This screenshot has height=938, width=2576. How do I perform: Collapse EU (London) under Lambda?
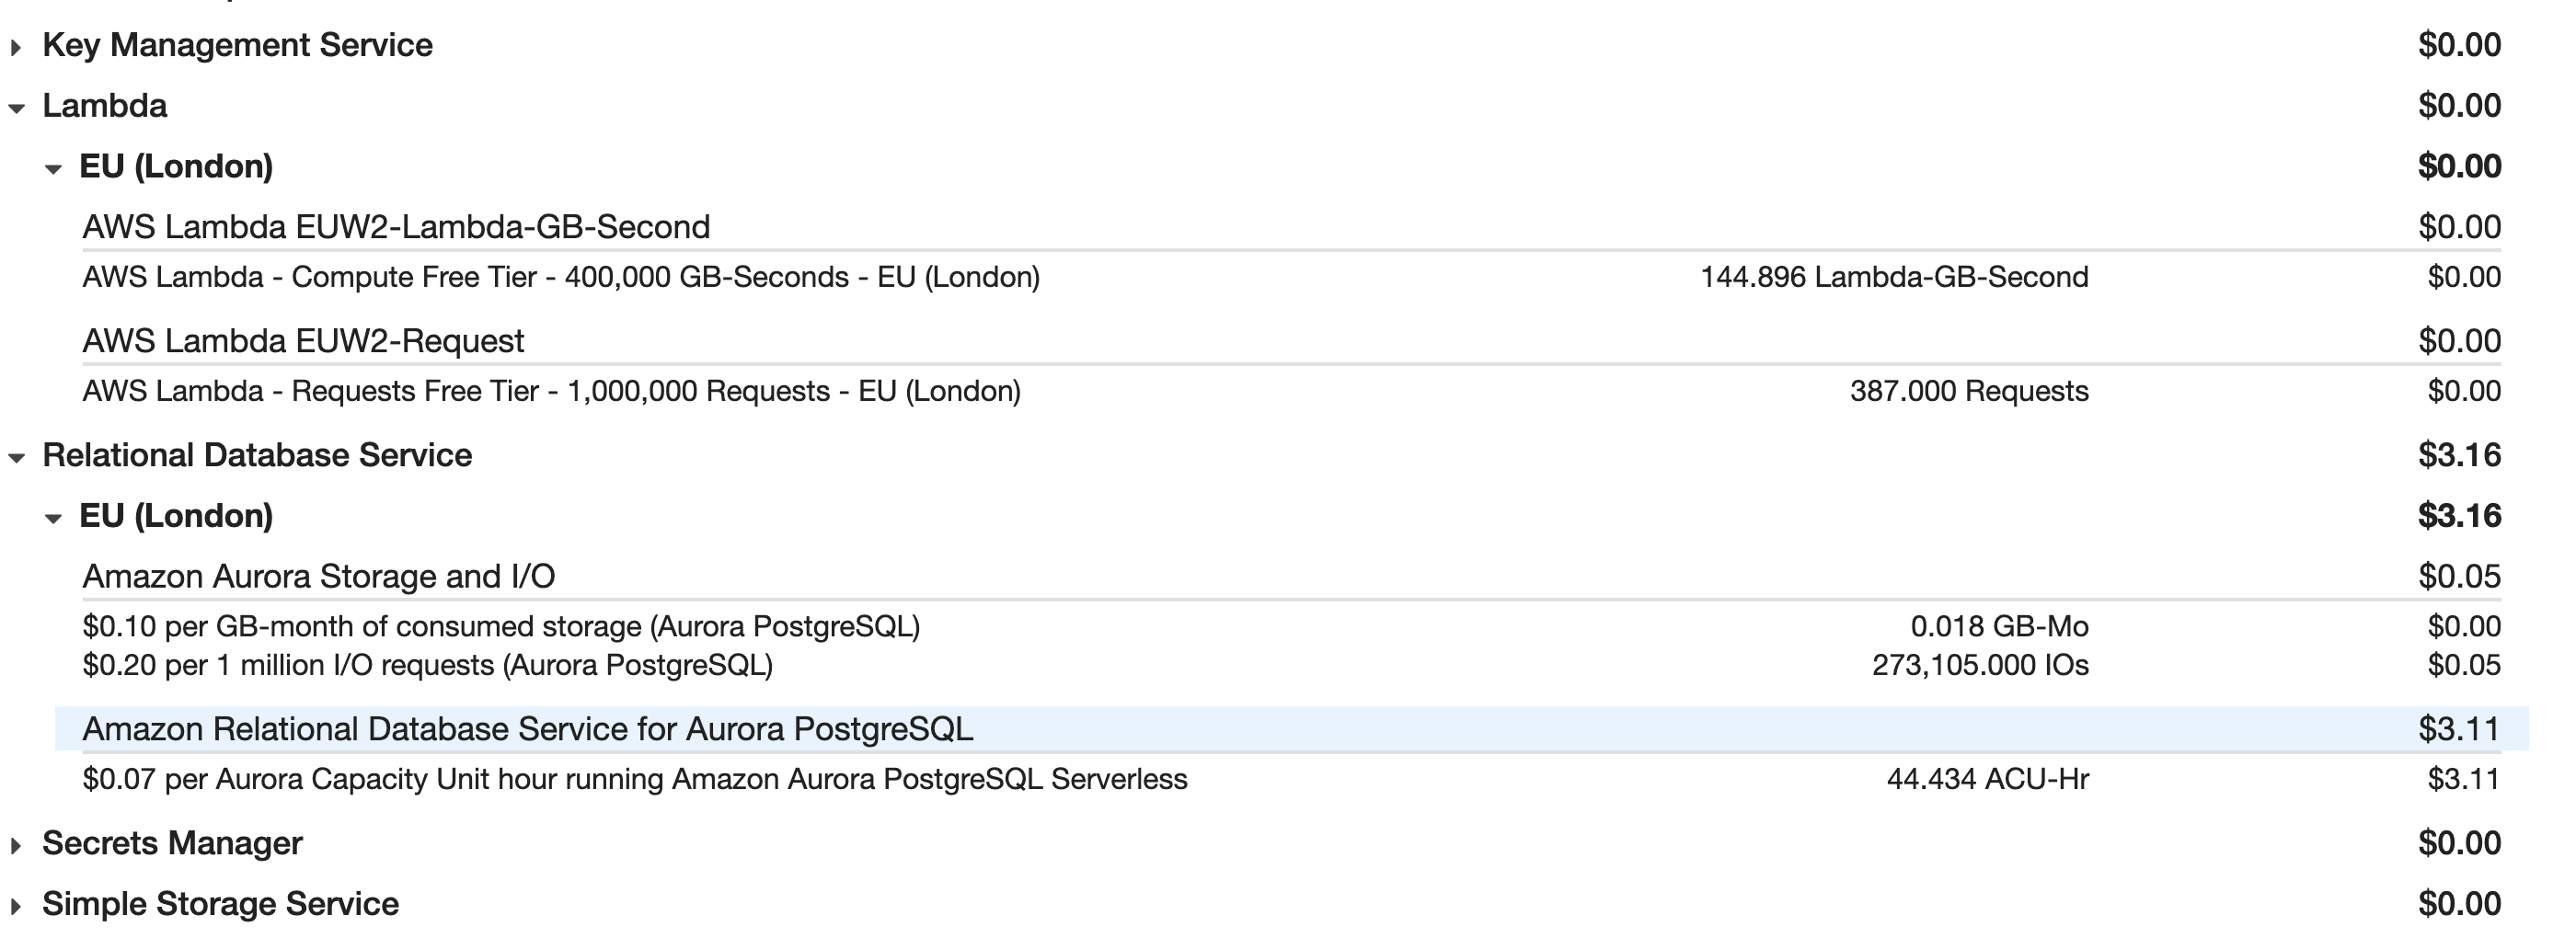pyautogui.click(x=53, y=169)
